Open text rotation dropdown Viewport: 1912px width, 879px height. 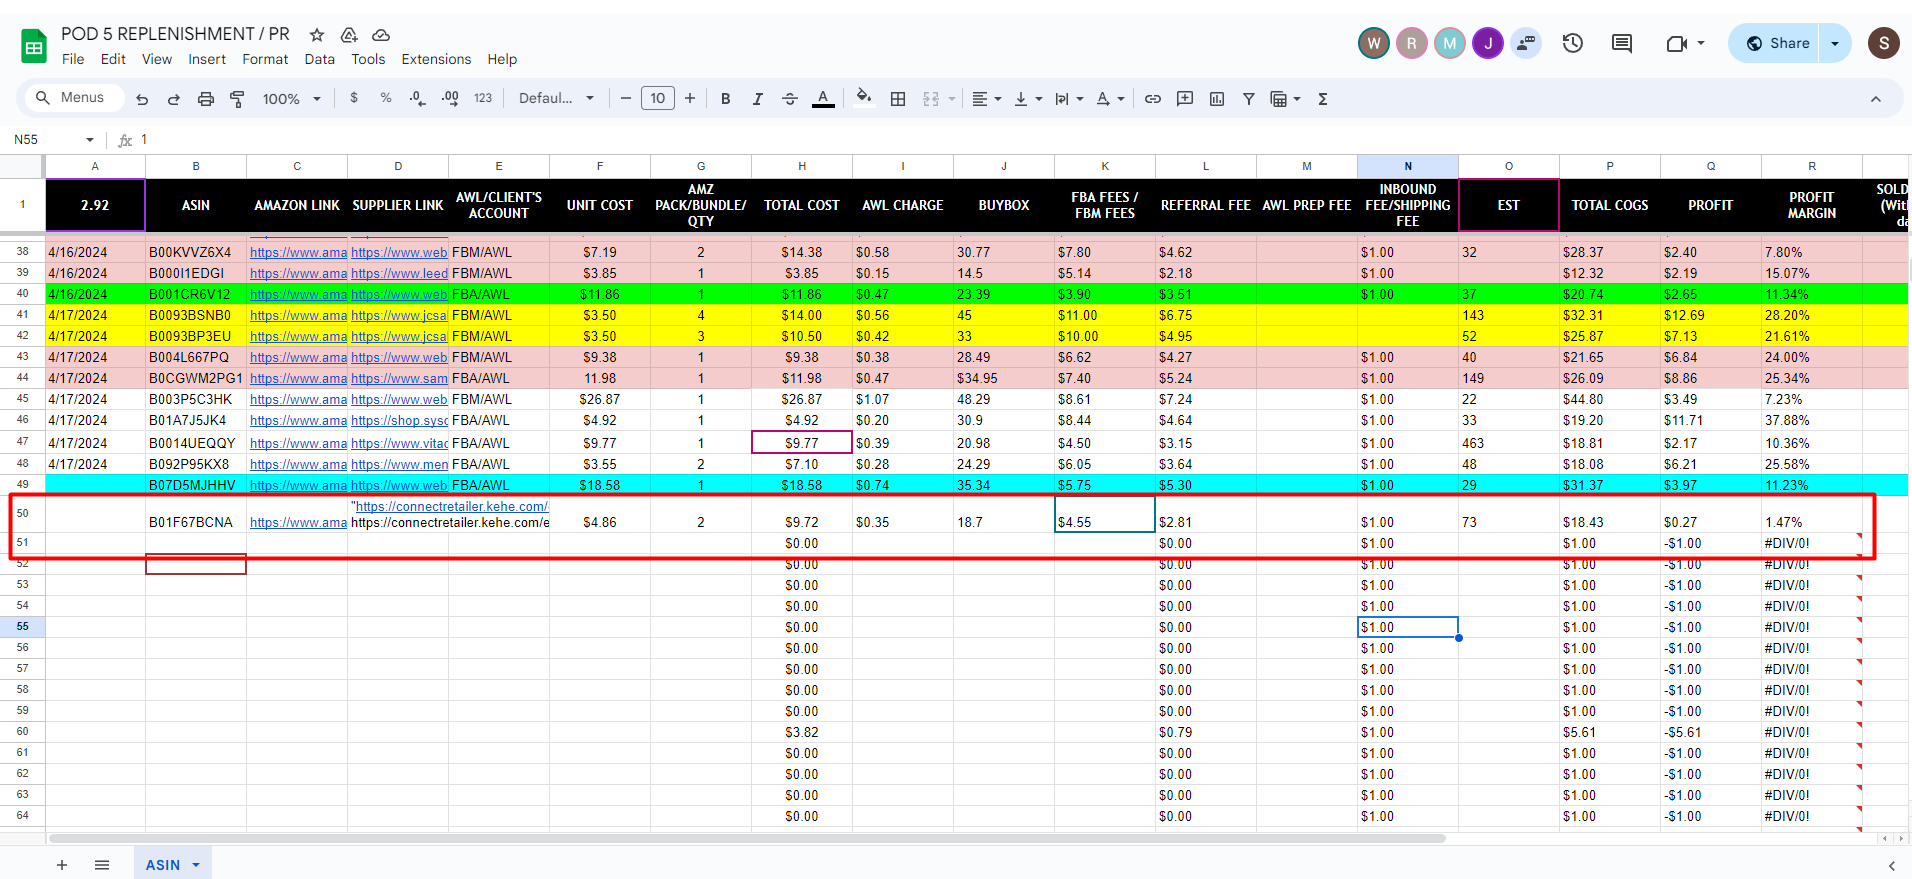(x=1110, y=99)
